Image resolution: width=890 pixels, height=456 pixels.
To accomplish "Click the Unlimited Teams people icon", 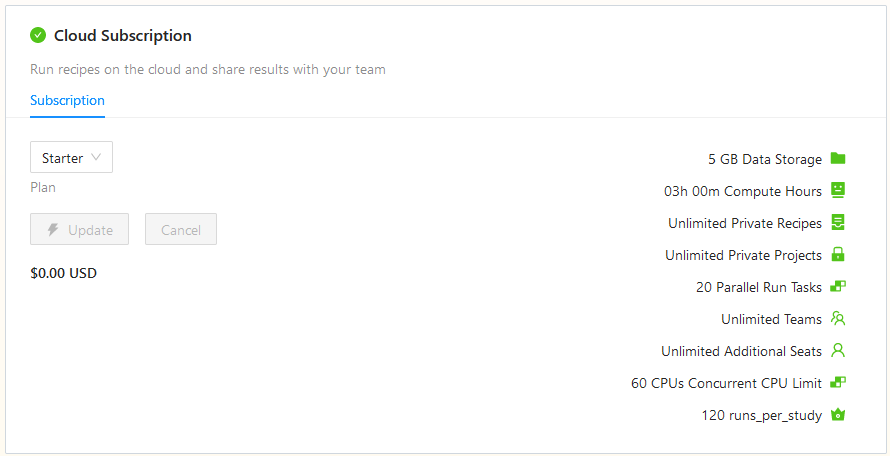I will coord(838,319).
